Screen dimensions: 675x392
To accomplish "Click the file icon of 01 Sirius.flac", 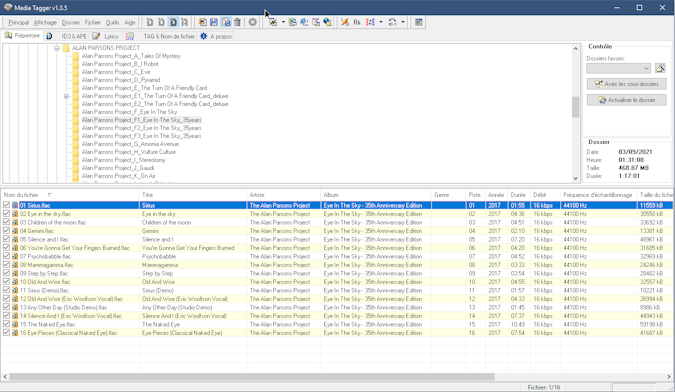I will [15, 205].
